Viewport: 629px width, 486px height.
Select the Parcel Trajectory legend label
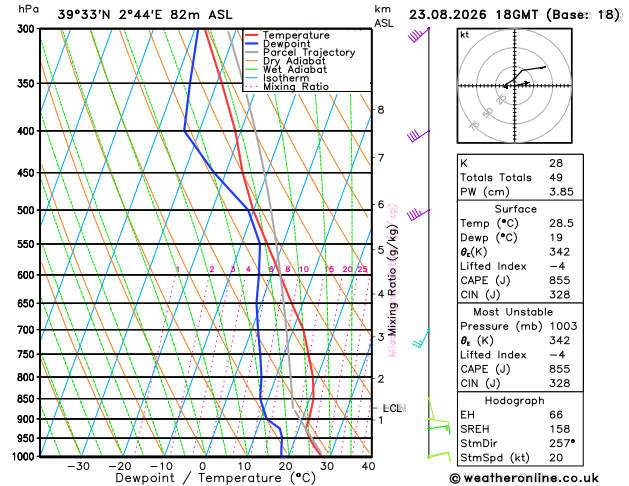point(309,53)
